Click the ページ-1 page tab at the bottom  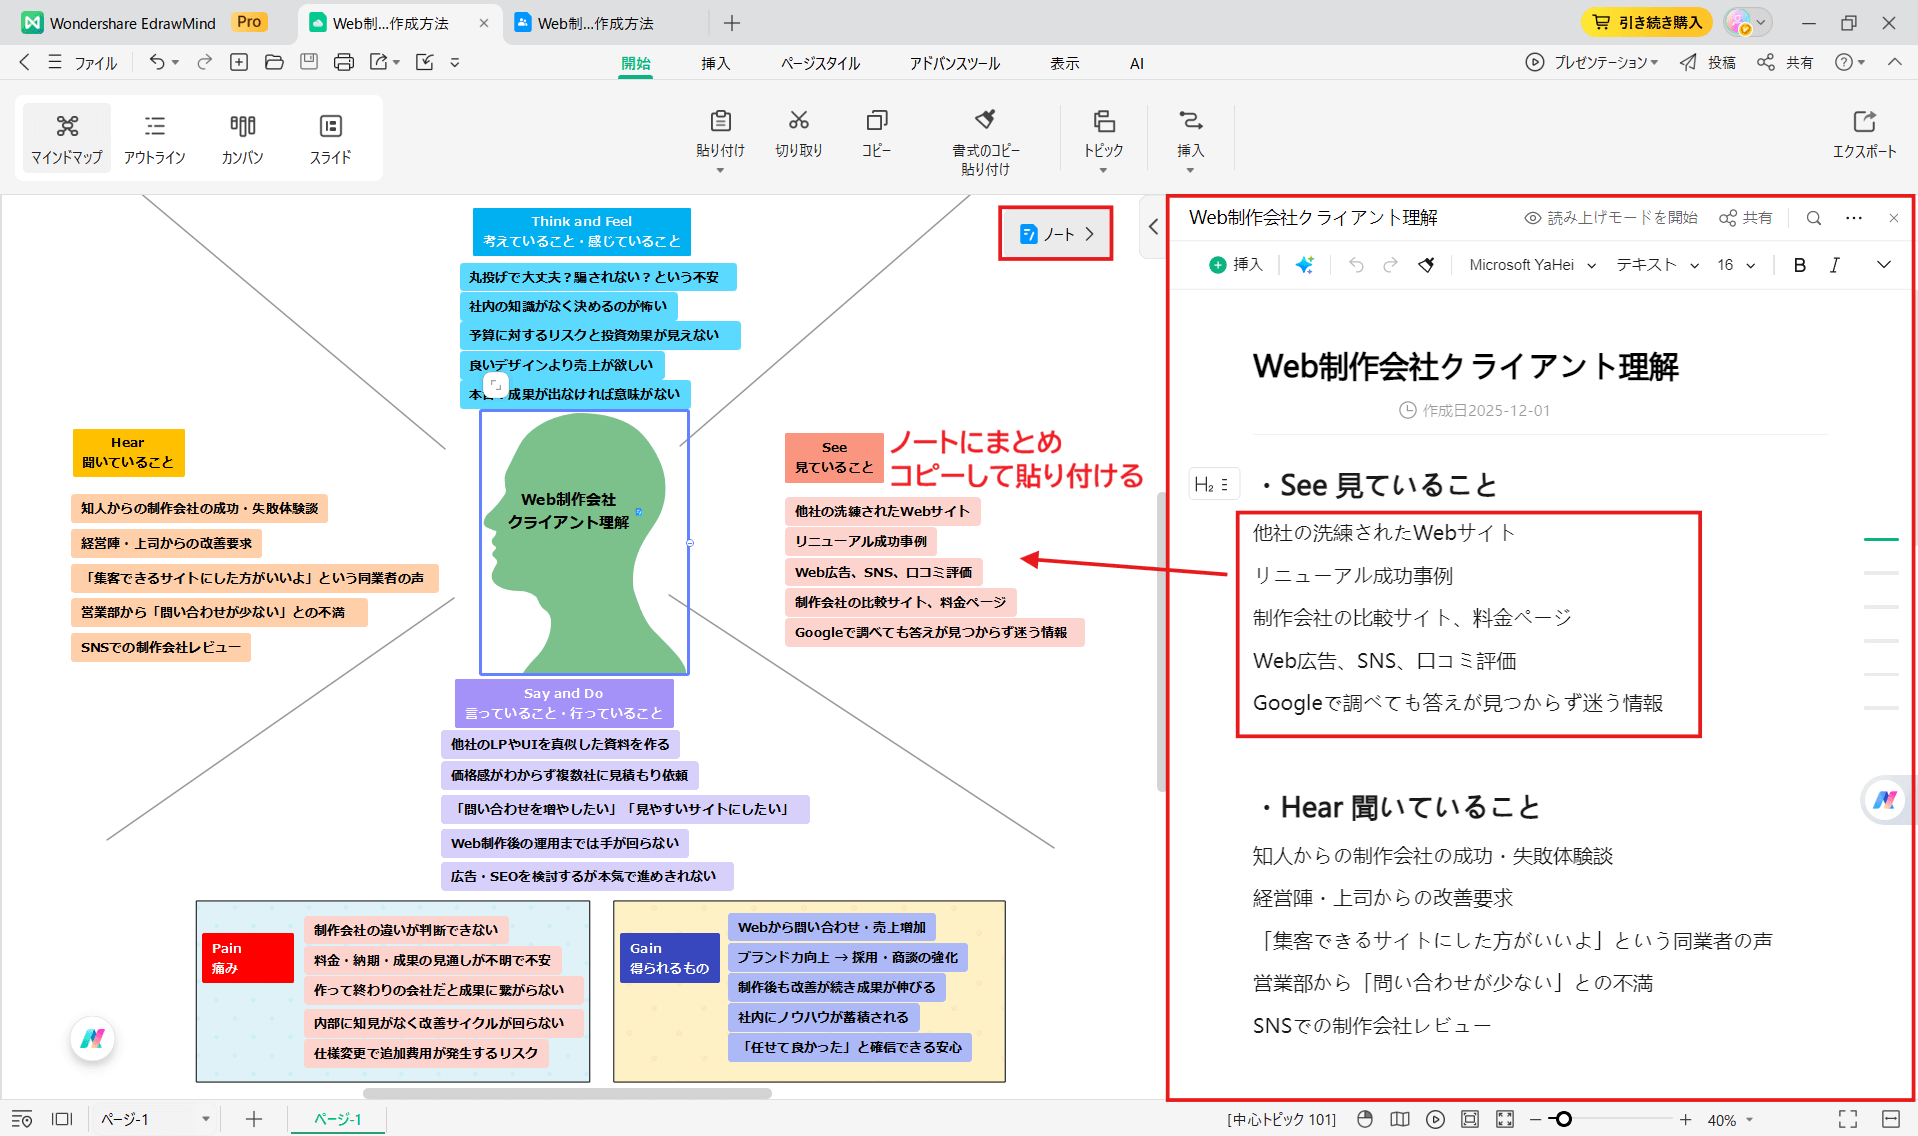[337, 1119]
